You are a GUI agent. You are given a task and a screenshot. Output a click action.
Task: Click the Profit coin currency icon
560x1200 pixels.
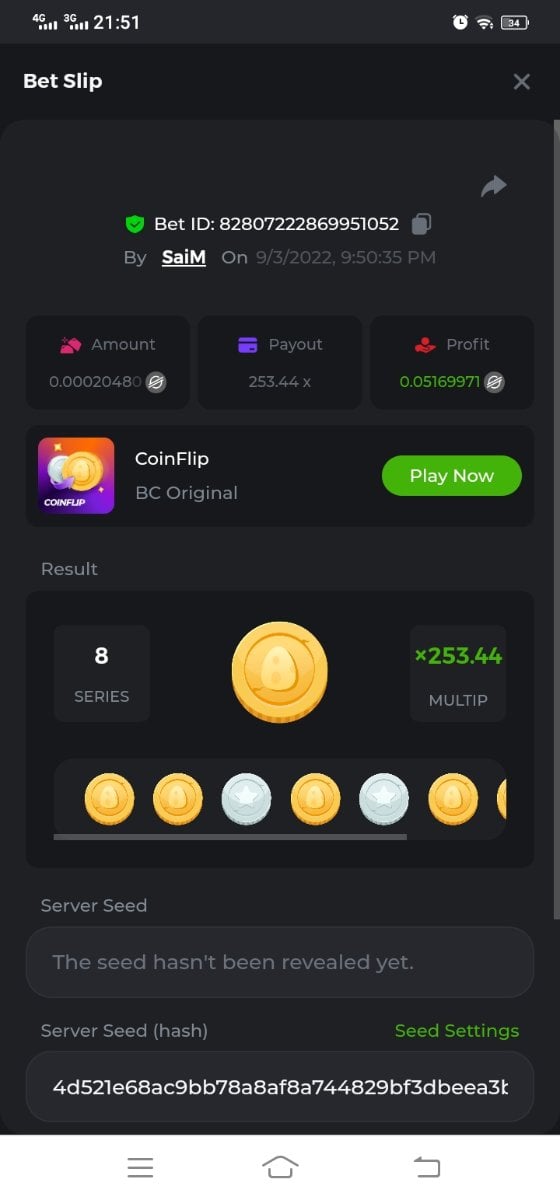[494, 381]
